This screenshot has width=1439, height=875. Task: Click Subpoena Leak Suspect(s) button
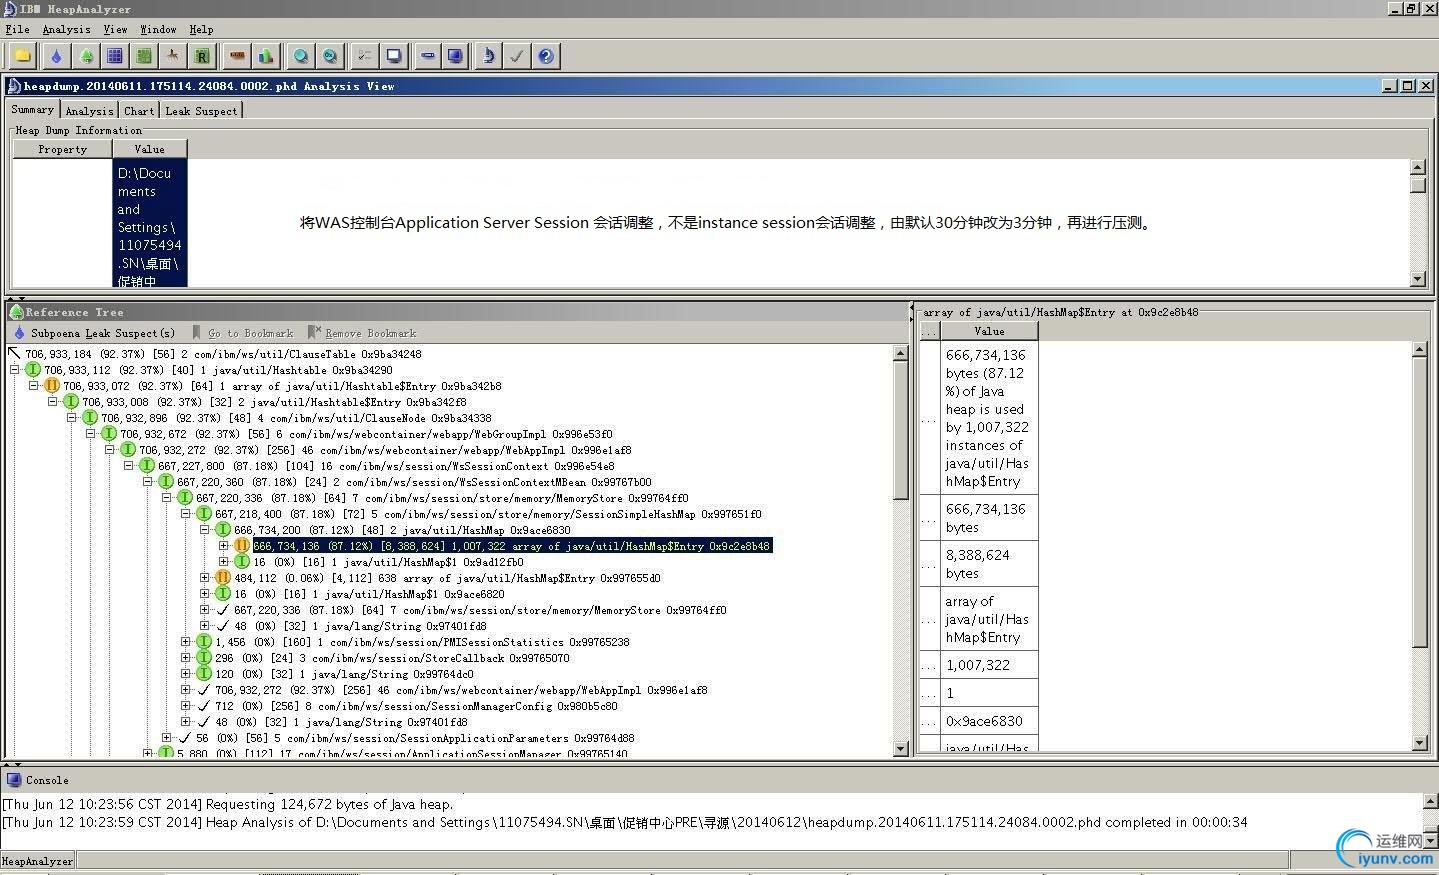[x=93, y=333]
